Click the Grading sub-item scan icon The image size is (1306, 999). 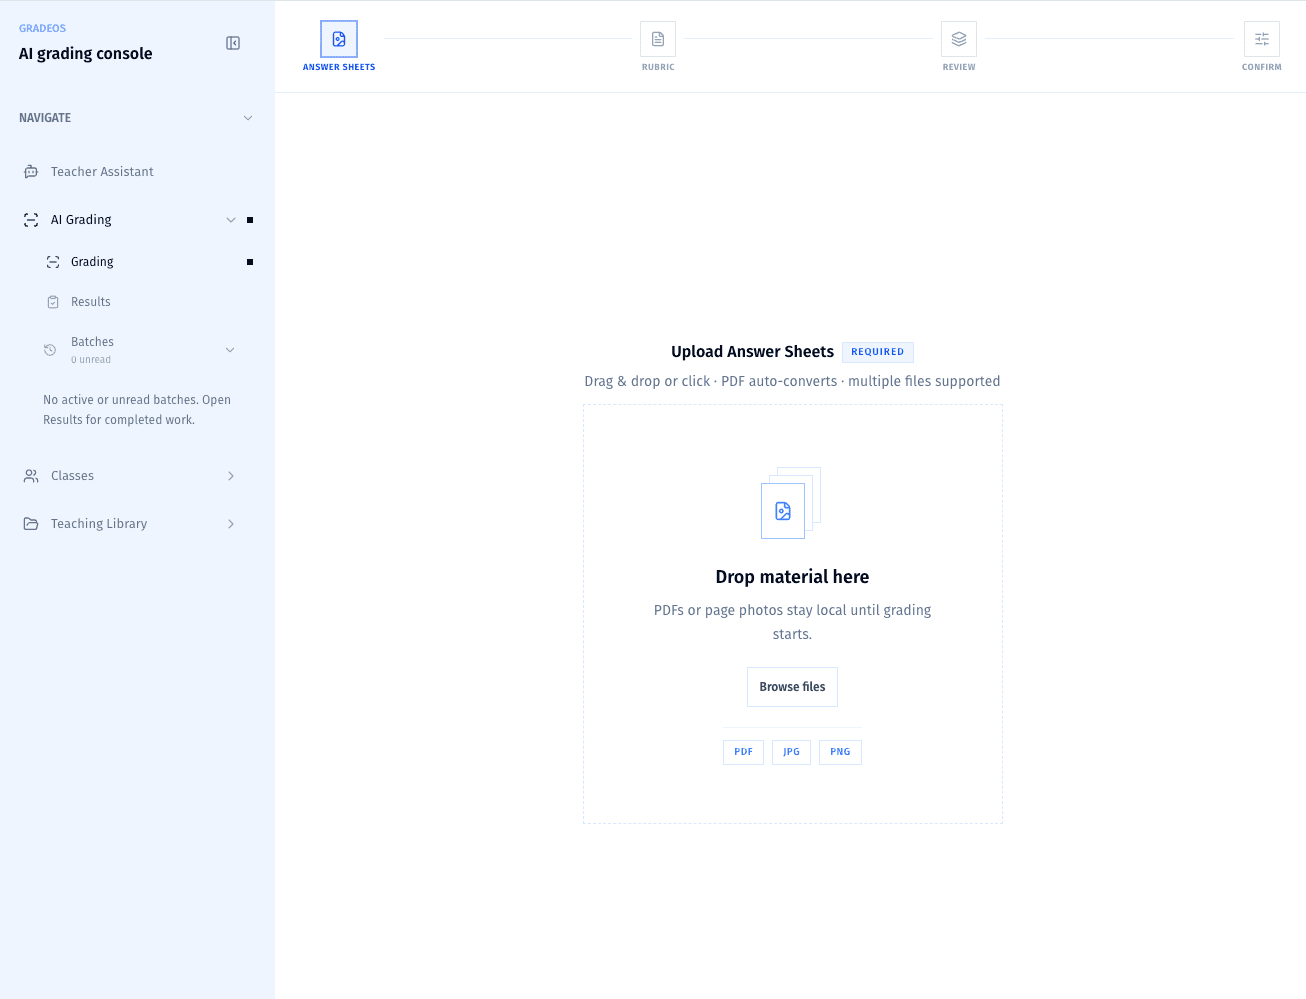pyautogui.click(x=53, y=262)
